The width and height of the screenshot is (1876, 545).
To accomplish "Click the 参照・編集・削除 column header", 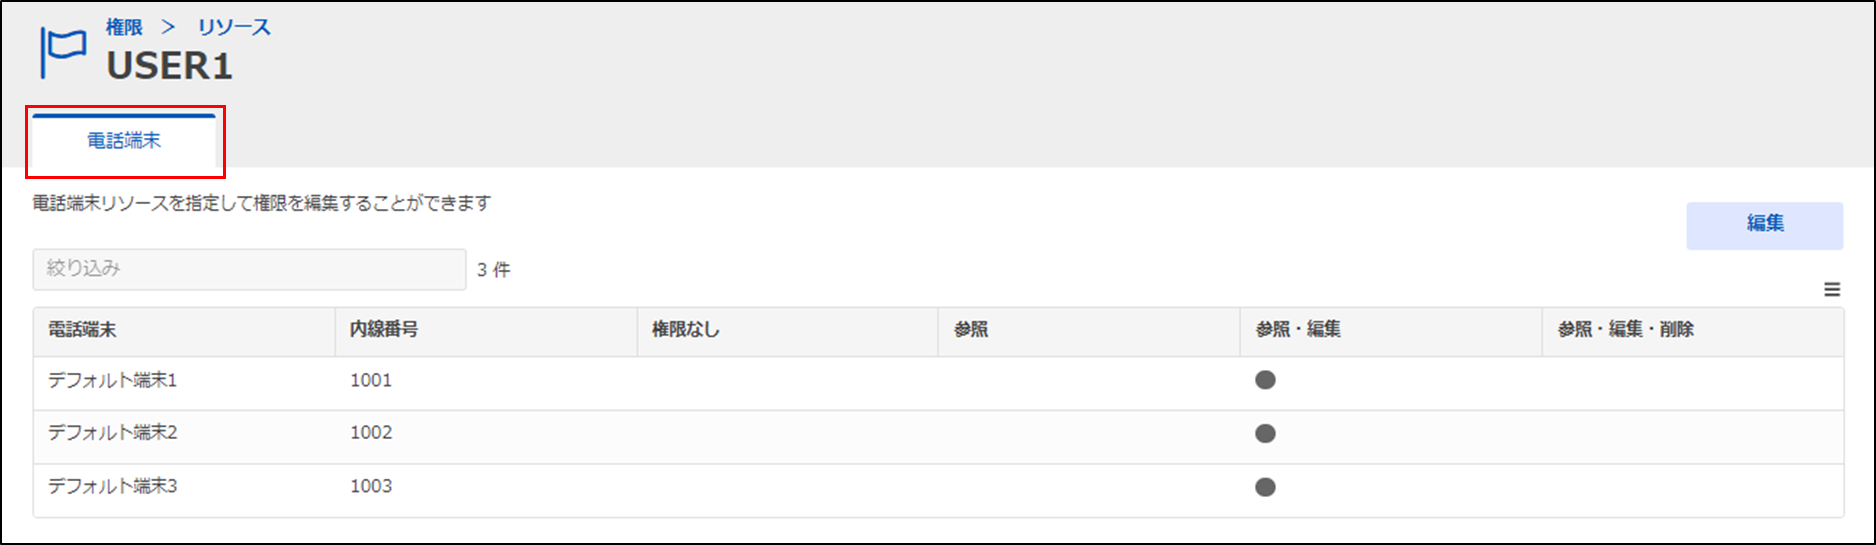I will (x=1625, y=330).
